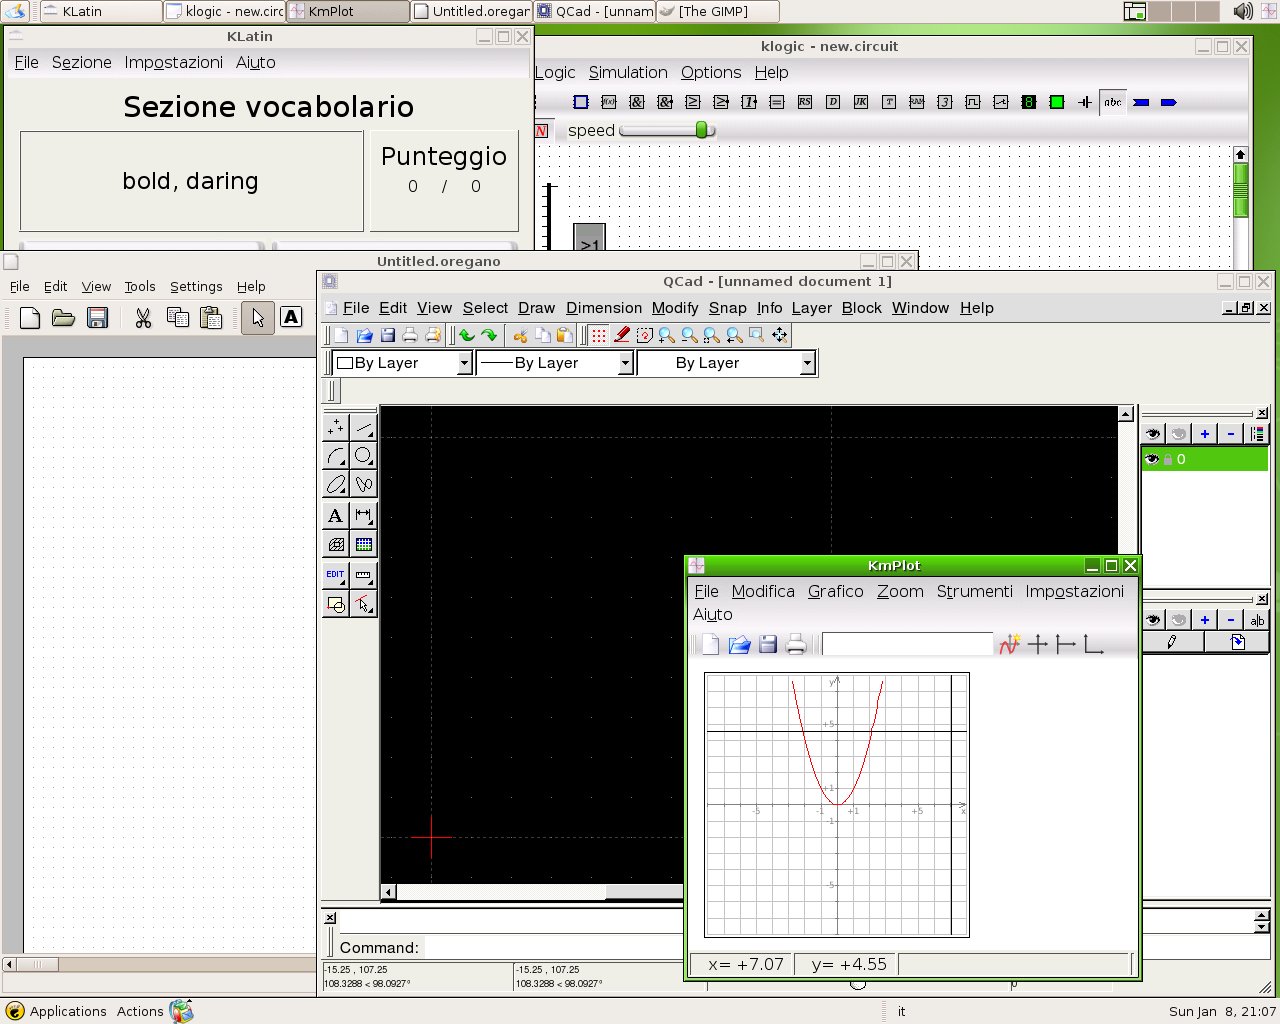The image size is (1280, 1024).
Task: Toggle the layer 0 lock icon
Action: click(x=1167, y=459)
